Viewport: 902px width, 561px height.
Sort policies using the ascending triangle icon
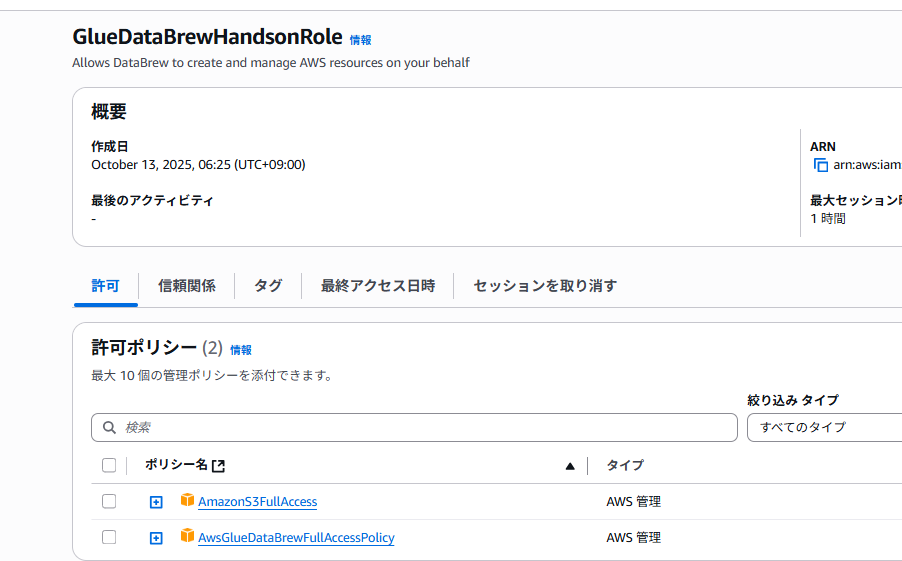pos(570,465)
